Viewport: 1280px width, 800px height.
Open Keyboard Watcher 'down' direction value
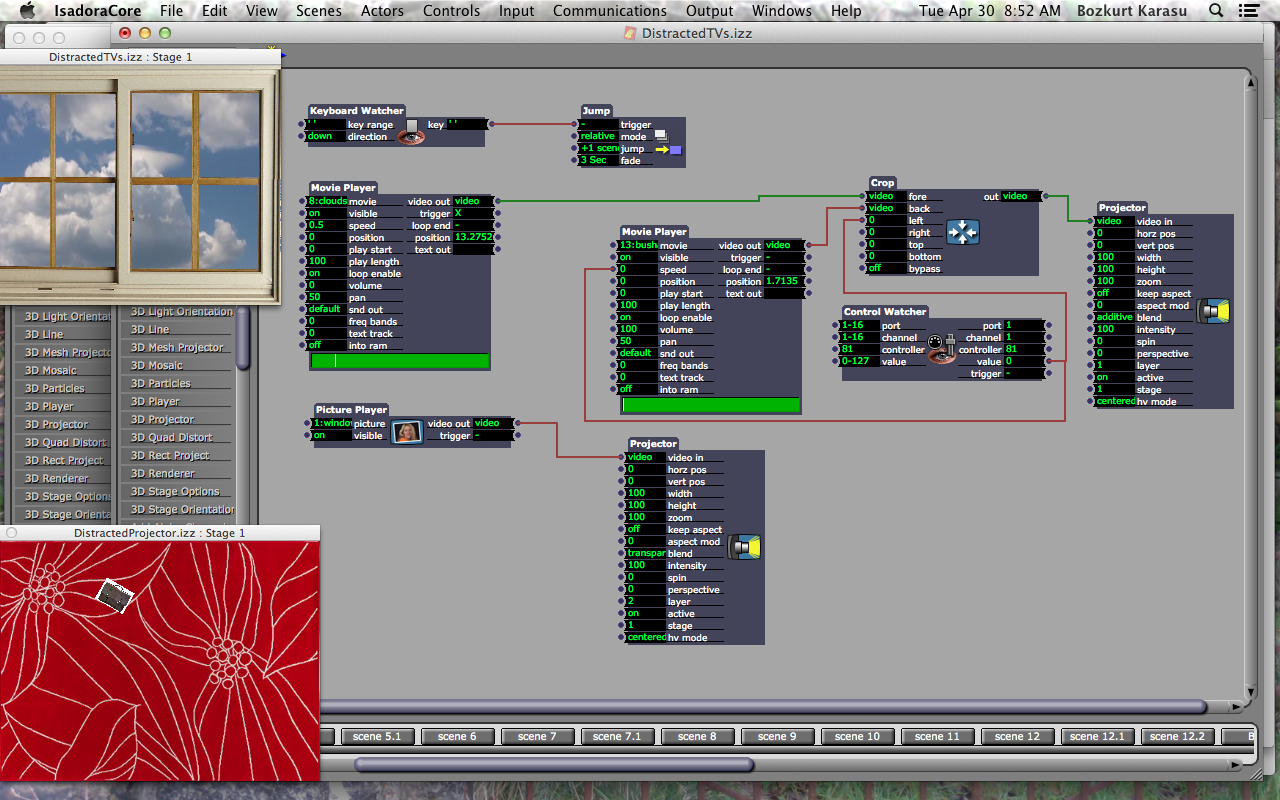(x=326, y=136)
